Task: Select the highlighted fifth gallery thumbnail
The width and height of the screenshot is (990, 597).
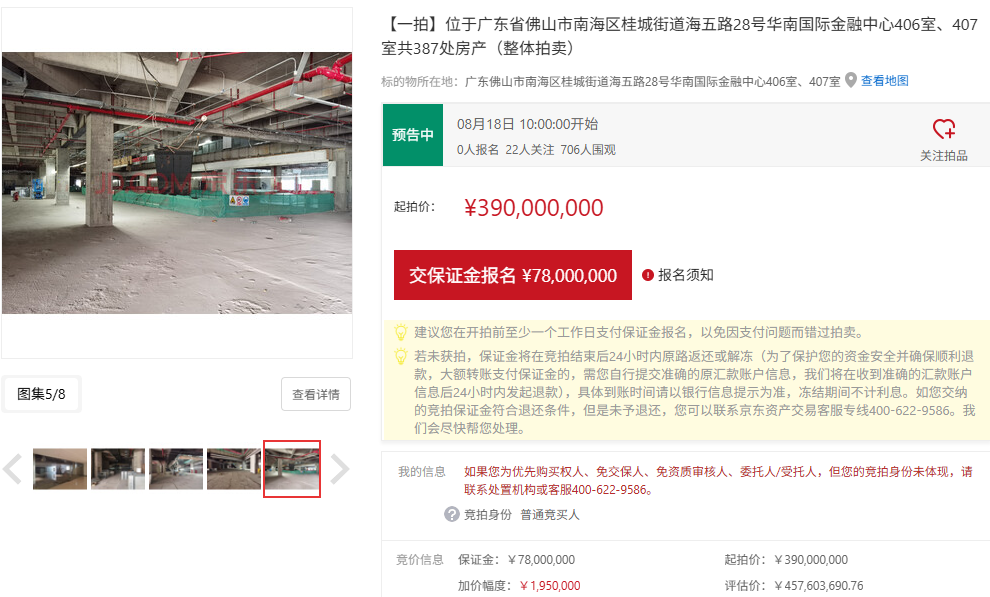Action: click(x=292, y=469)
